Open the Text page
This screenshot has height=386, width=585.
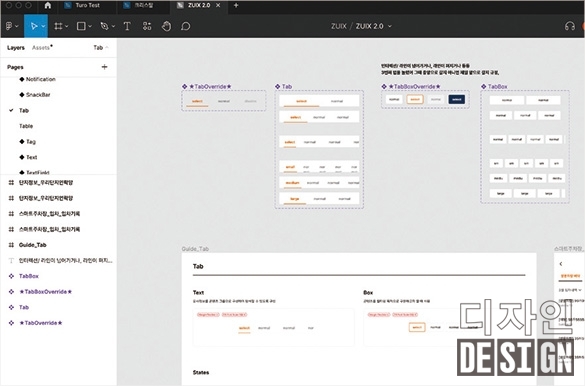[x=32, y=157]
